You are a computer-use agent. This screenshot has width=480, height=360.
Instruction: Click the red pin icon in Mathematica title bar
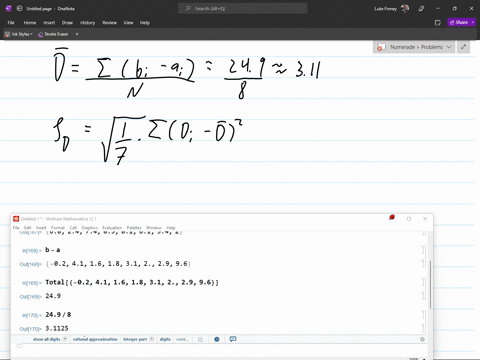pos(392,218)
